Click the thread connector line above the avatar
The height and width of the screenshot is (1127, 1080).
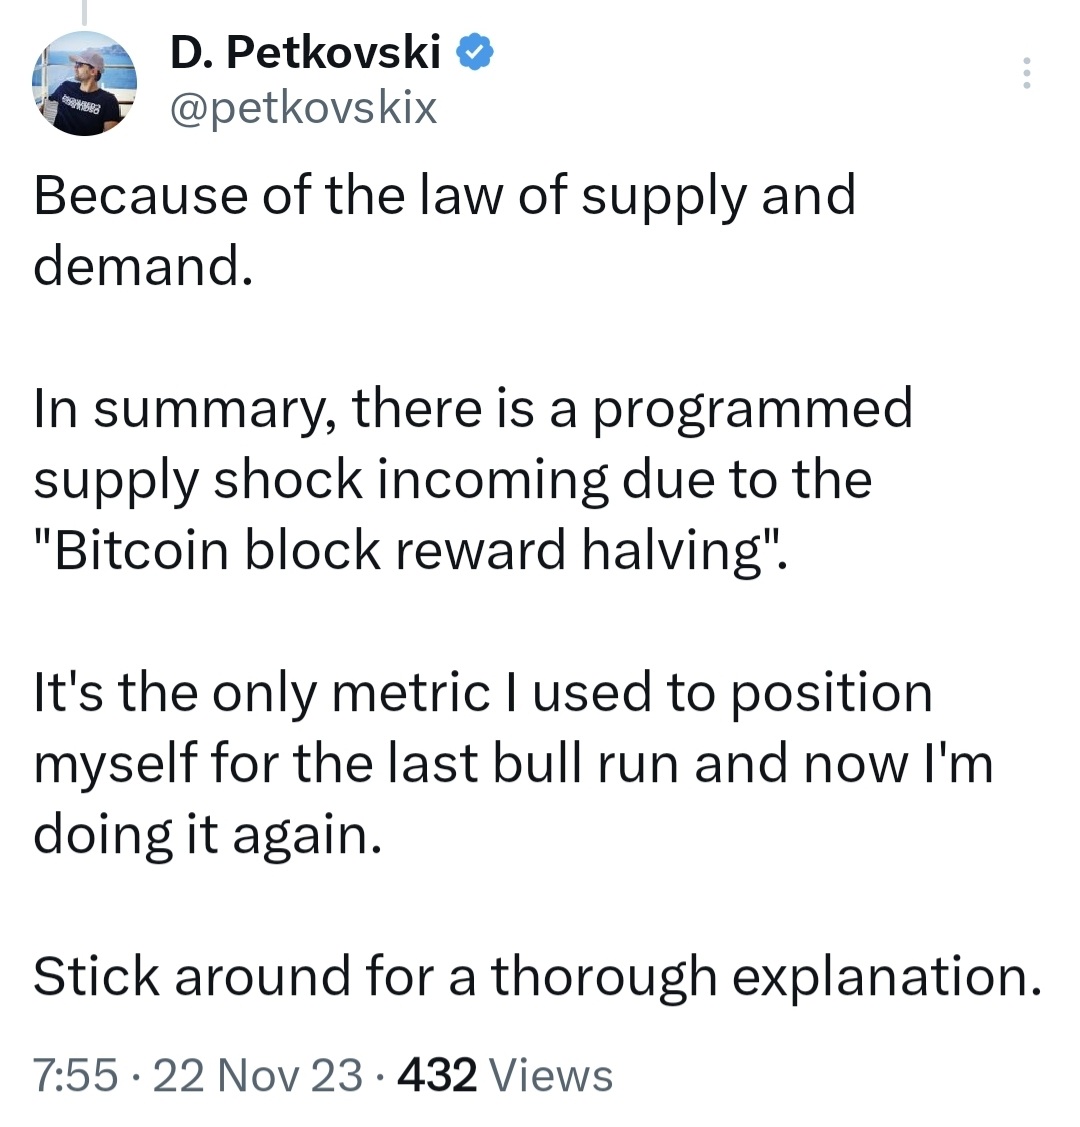[83, 12]
